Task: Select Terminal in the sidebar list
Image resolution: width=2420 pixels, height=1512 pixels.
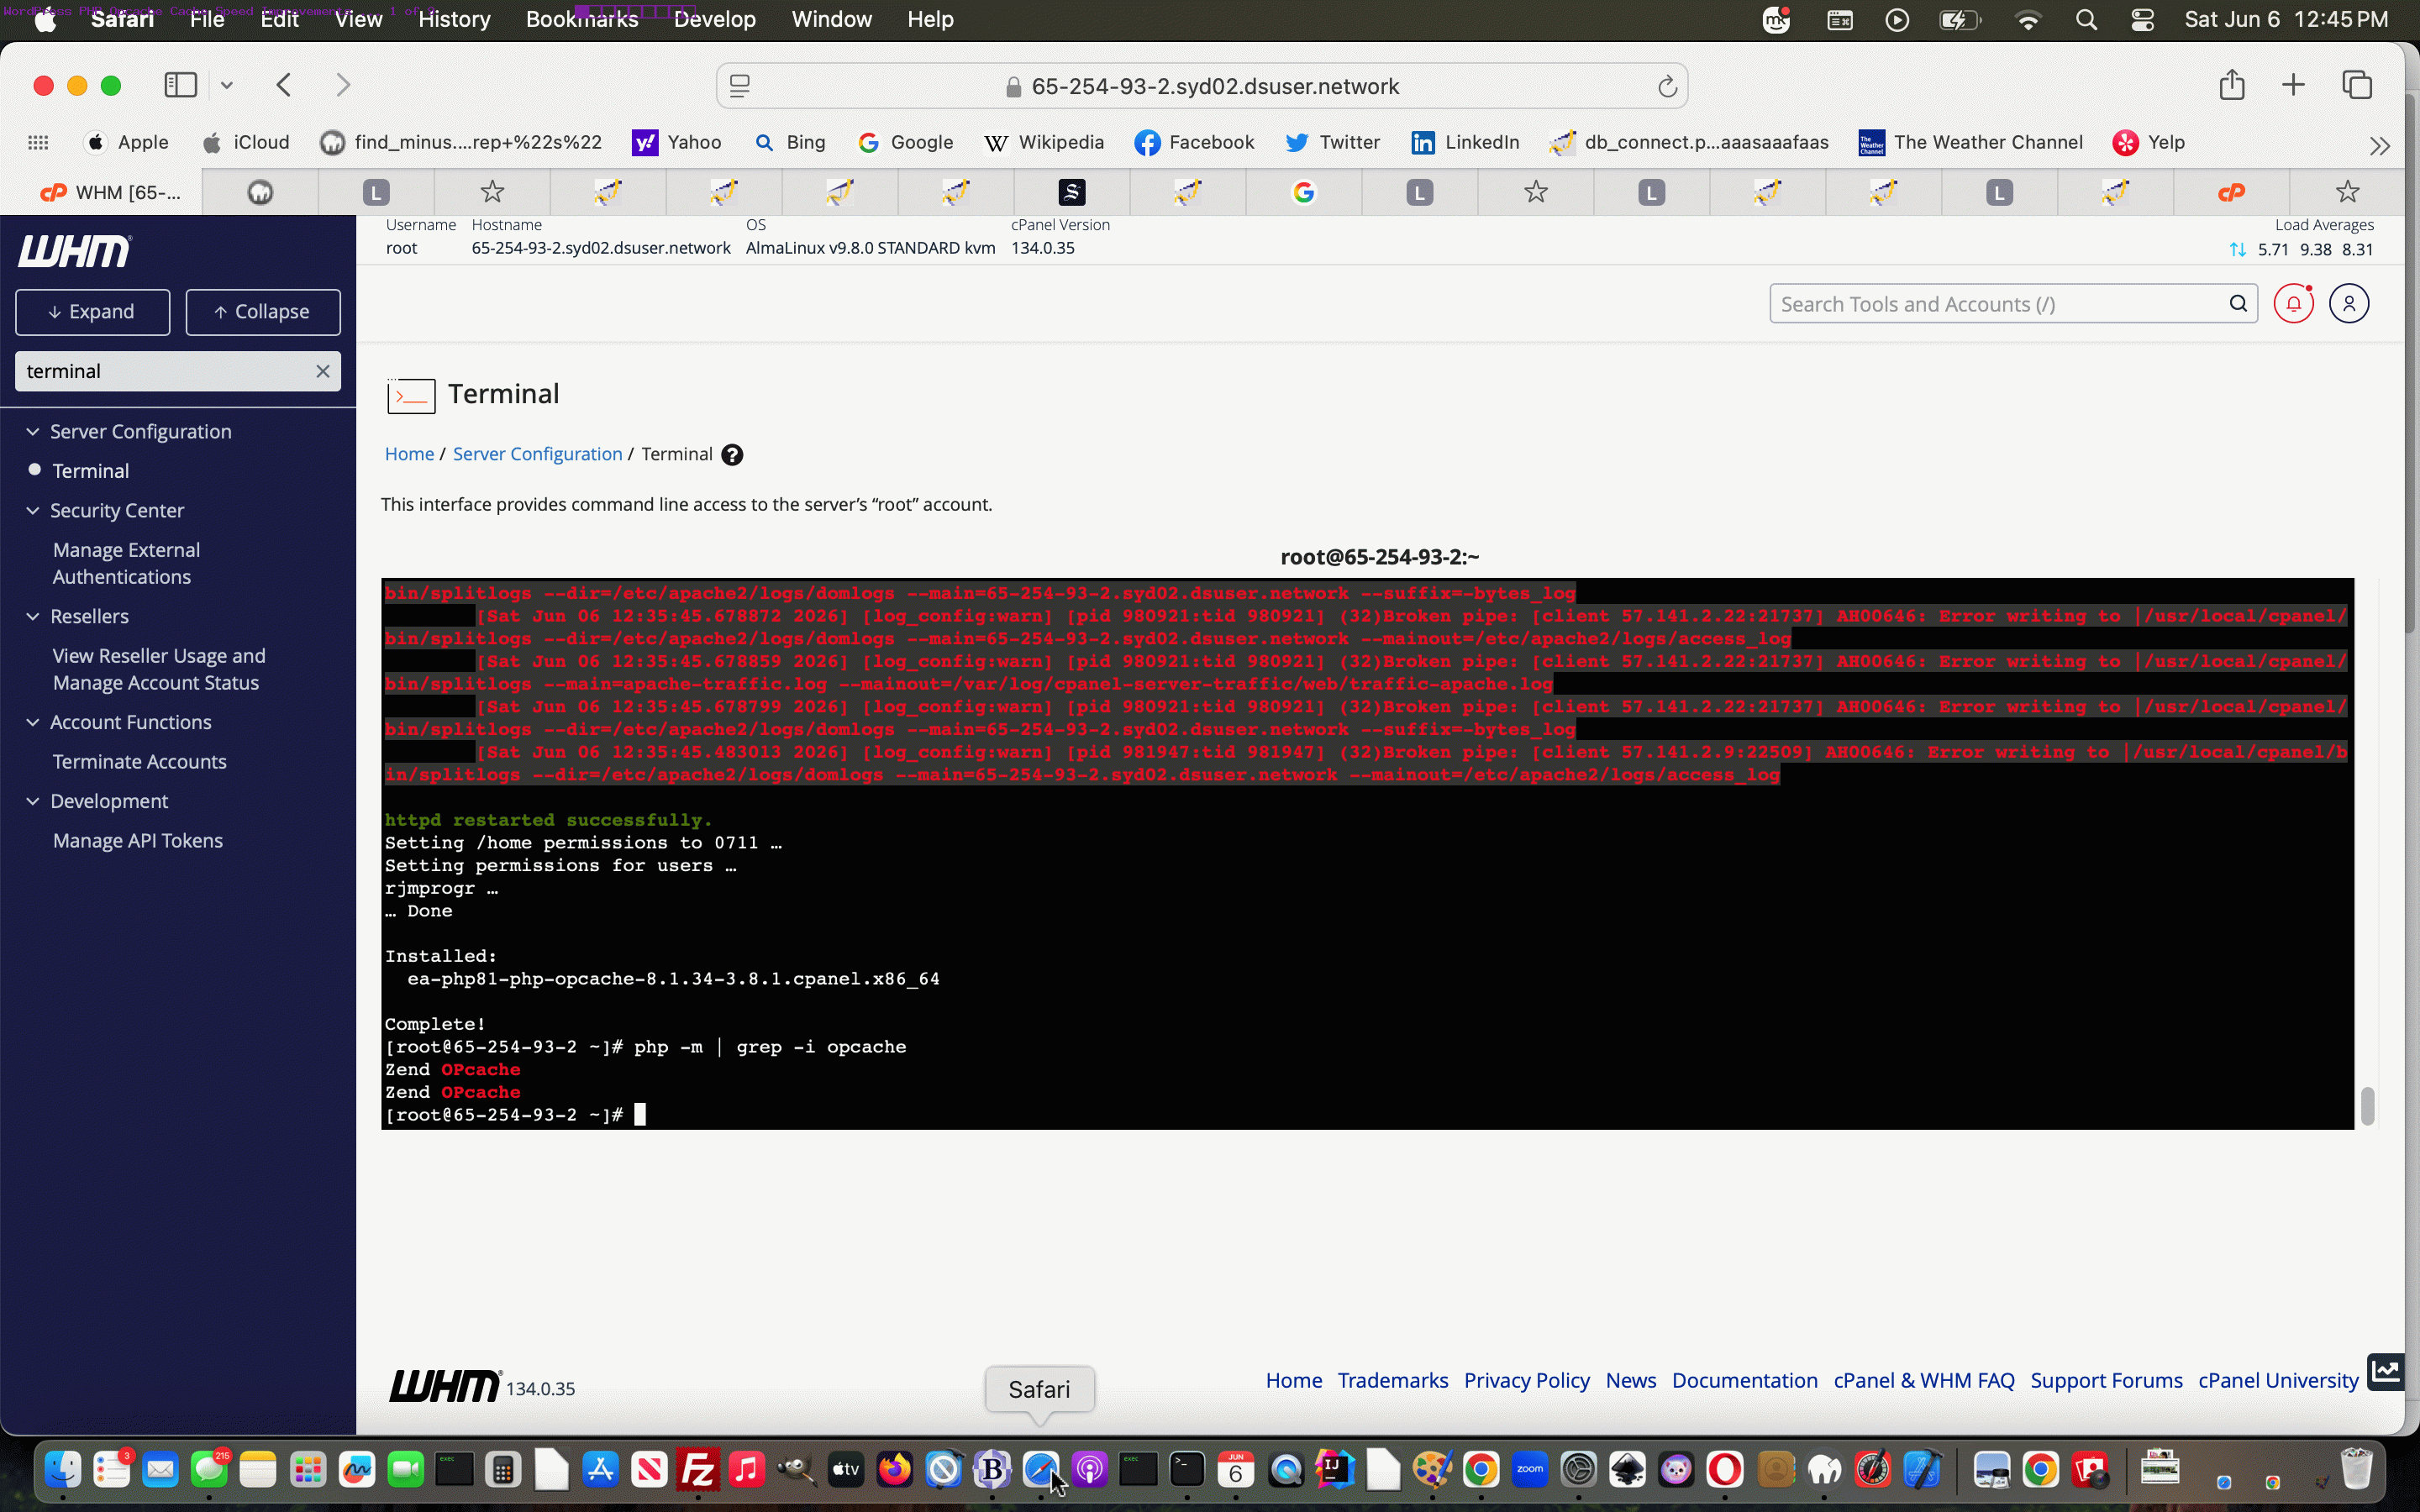Action: point(91,470)
